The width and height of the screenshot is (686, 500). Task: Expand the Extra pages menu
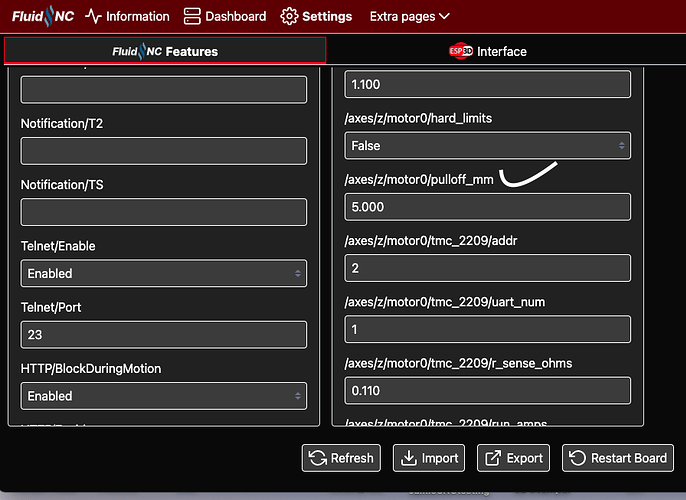coord(409,16)
